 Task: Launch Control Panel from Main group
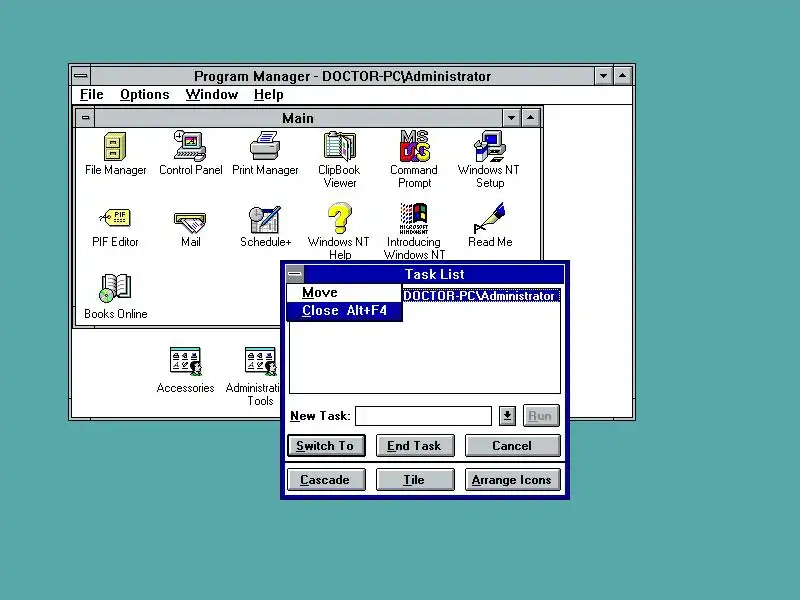190,146
